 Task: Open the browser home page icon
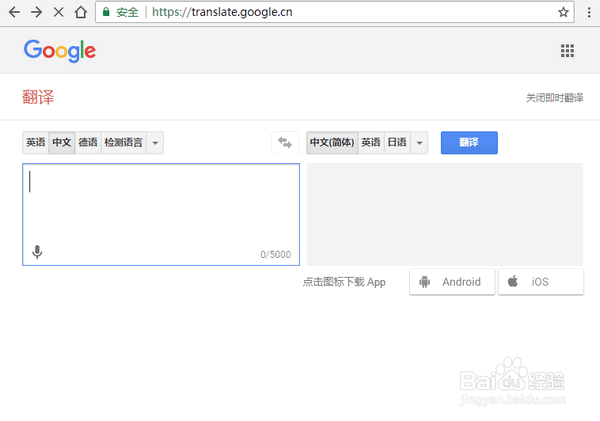tap(81, 12)
